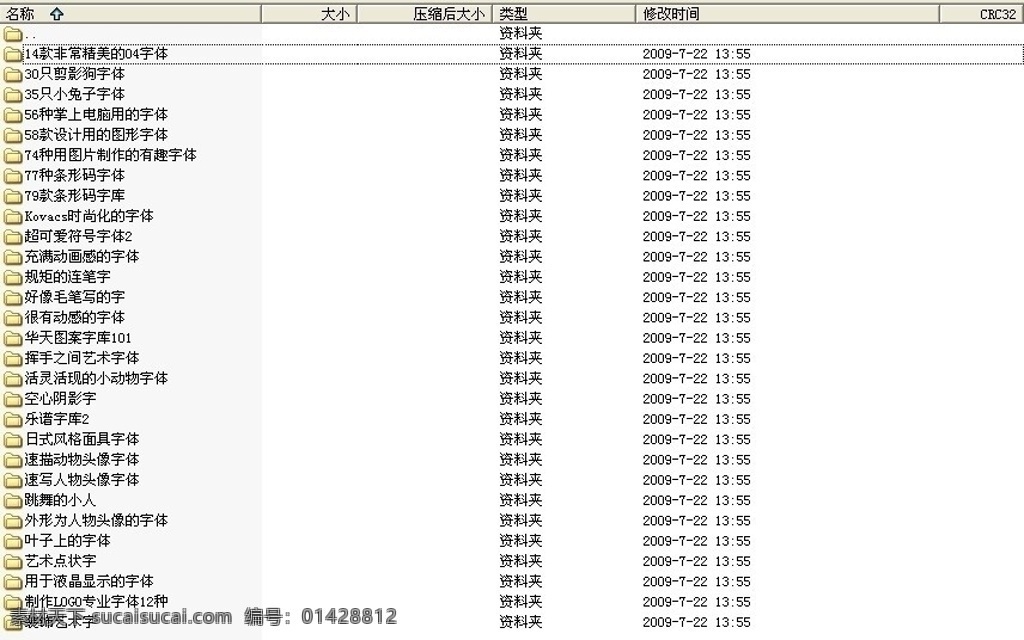Click folder icon of 14款非常精美的04字体
The height and width of the screenshot is (640, 1024).
[12, 54]
